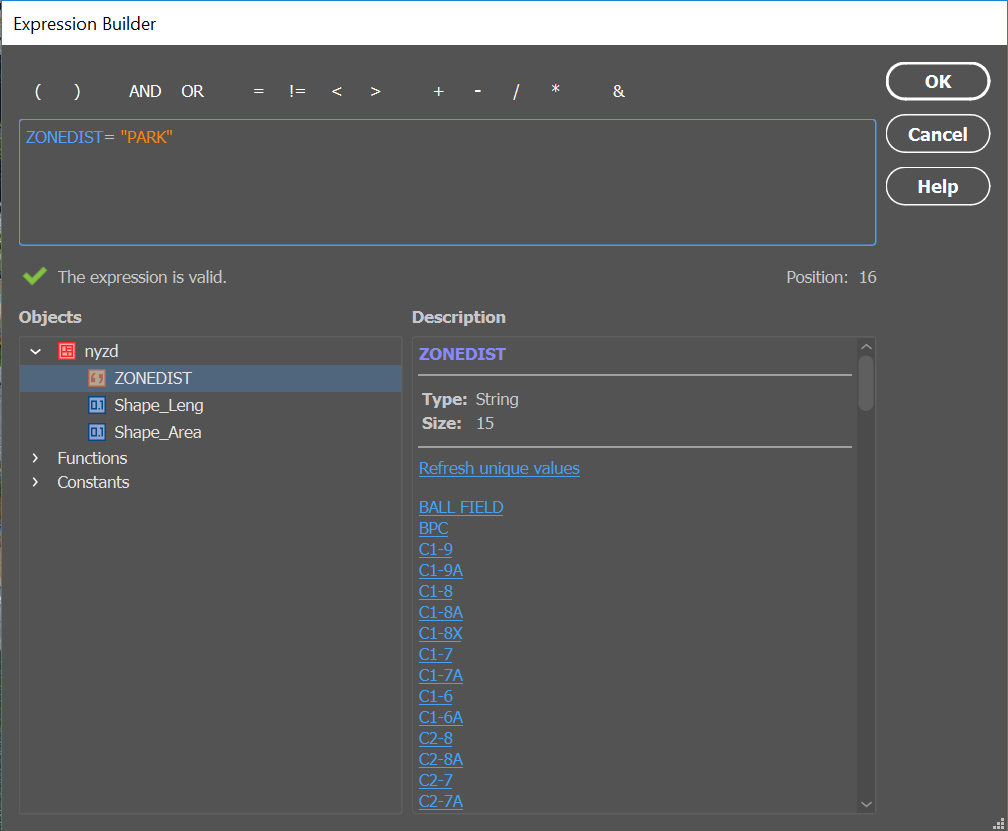Insert the C2-7A value
Image resolution: width=1008 pixels, height=831 pixels.
point(440,801)
